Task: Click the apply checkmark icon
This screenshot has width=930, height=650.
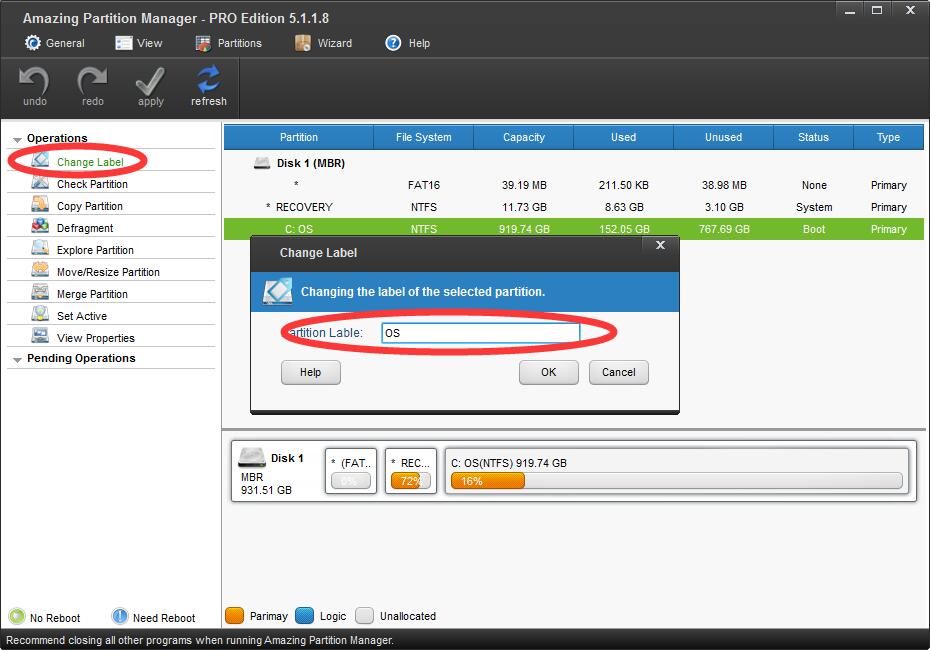Action: click(150, 81)
